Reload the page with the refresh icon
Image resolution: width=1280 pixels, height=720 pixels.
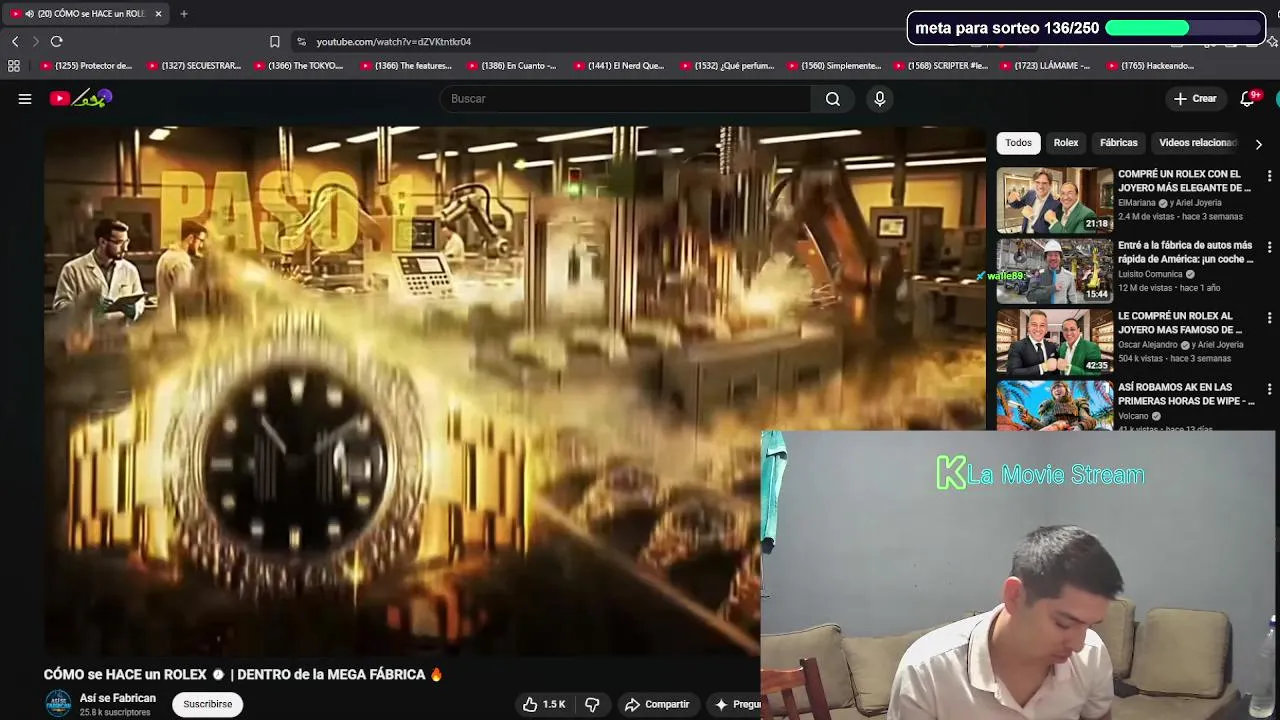(57, 41)
